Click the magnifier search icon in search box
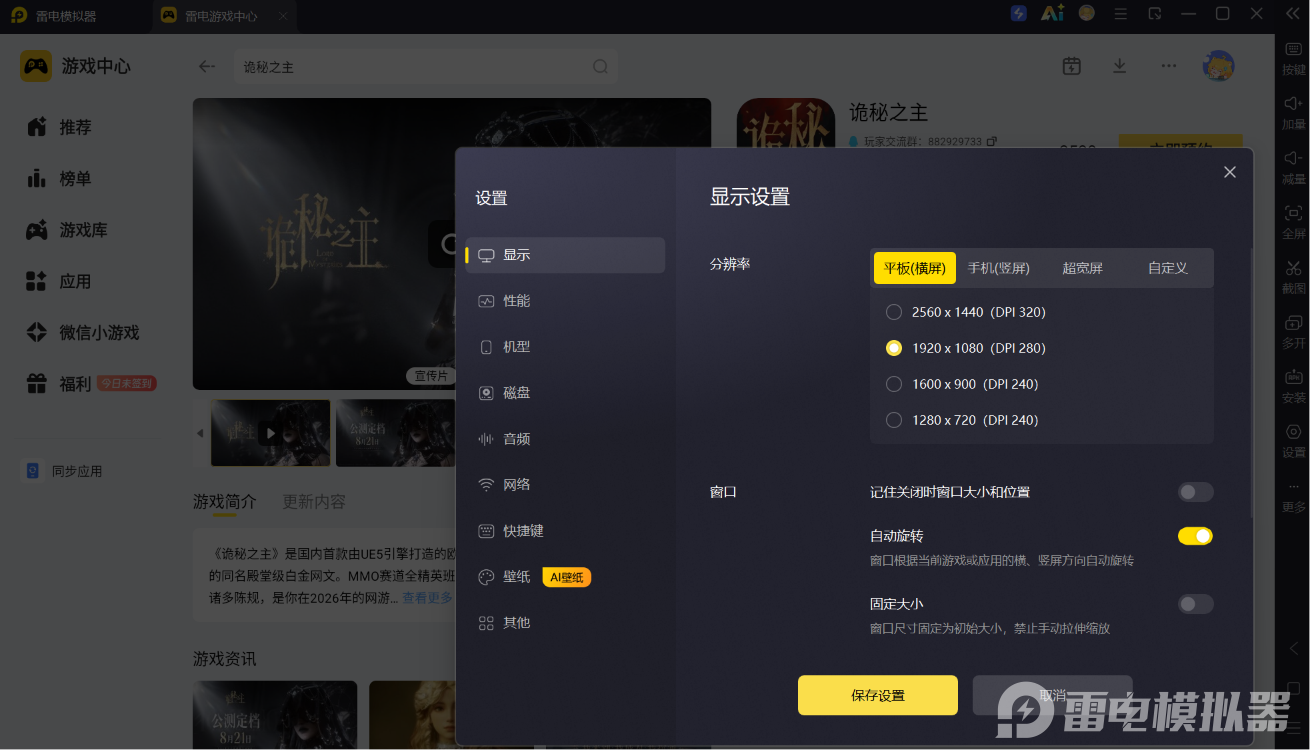 pyautogui.click(x=600, y=67)
